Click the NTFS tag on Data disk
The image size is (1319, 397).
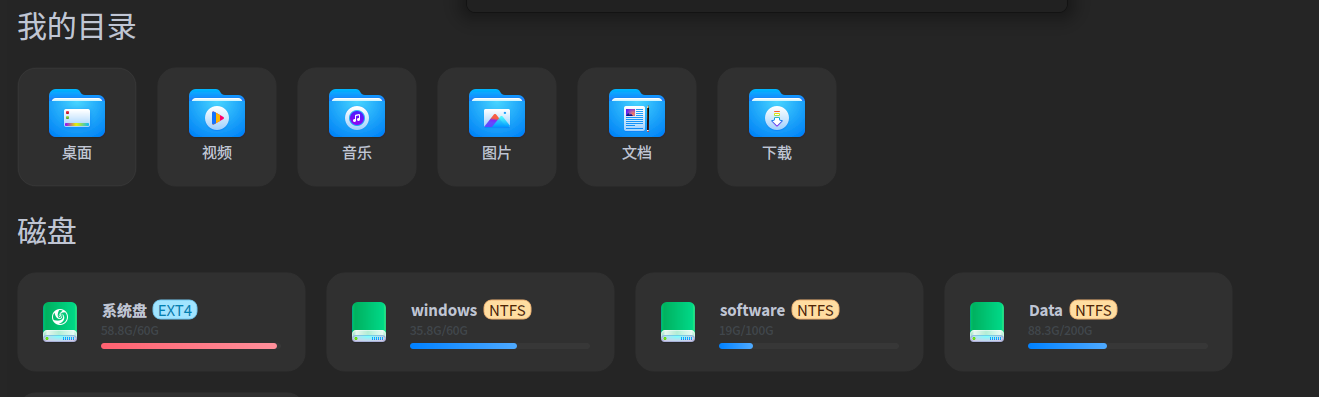1093,310
